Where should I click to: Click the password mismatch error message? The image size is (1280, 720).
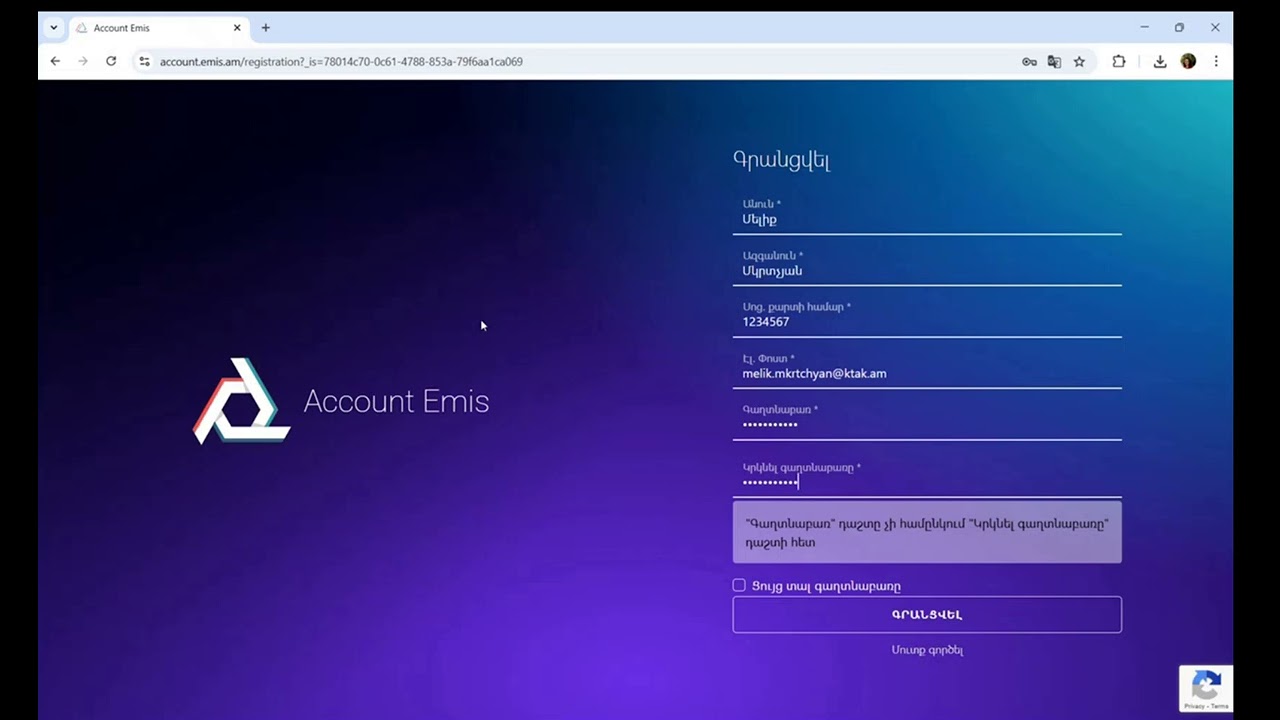point(927,533)
